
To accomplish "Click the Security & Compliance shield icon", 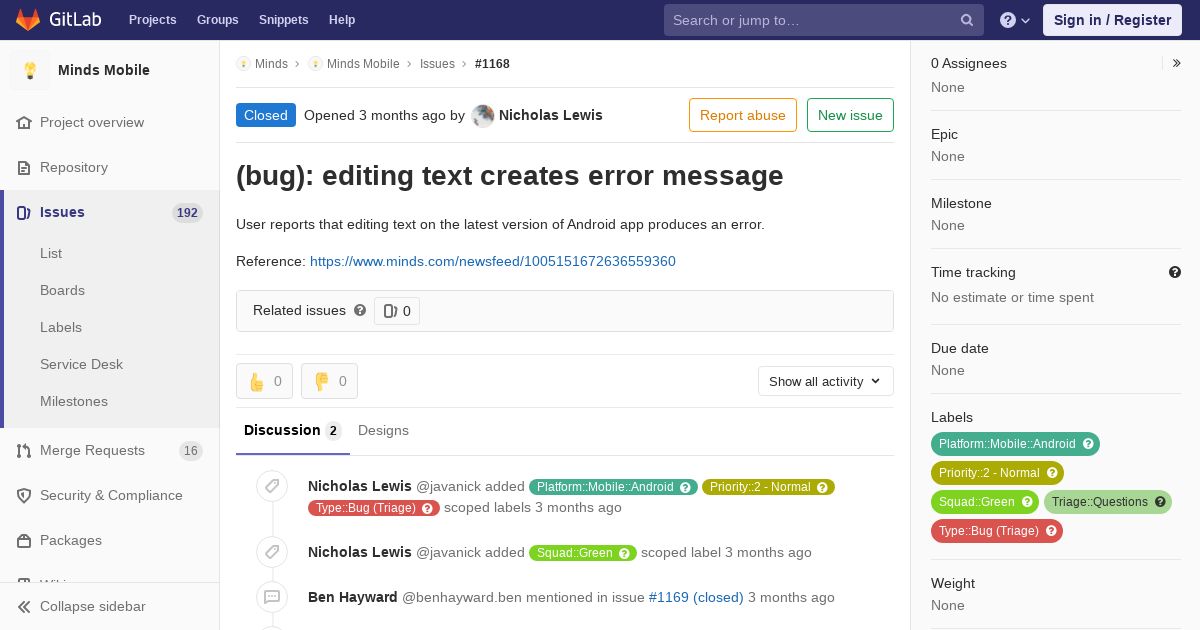I will pyautogui.click(x=24, y=496).
